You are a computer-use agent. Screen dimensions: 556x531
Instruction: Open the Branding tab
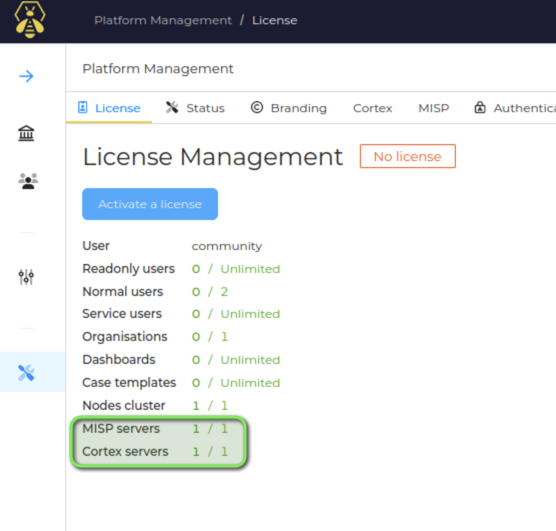click(289, 108)
